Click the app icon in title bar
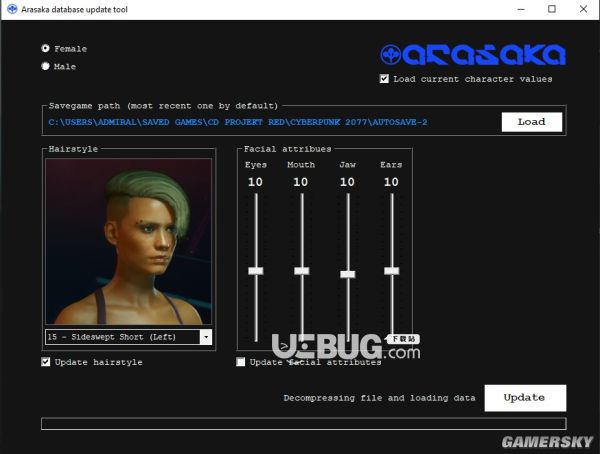The height and width of the screenshot is (454, 600). coord(12,9)
